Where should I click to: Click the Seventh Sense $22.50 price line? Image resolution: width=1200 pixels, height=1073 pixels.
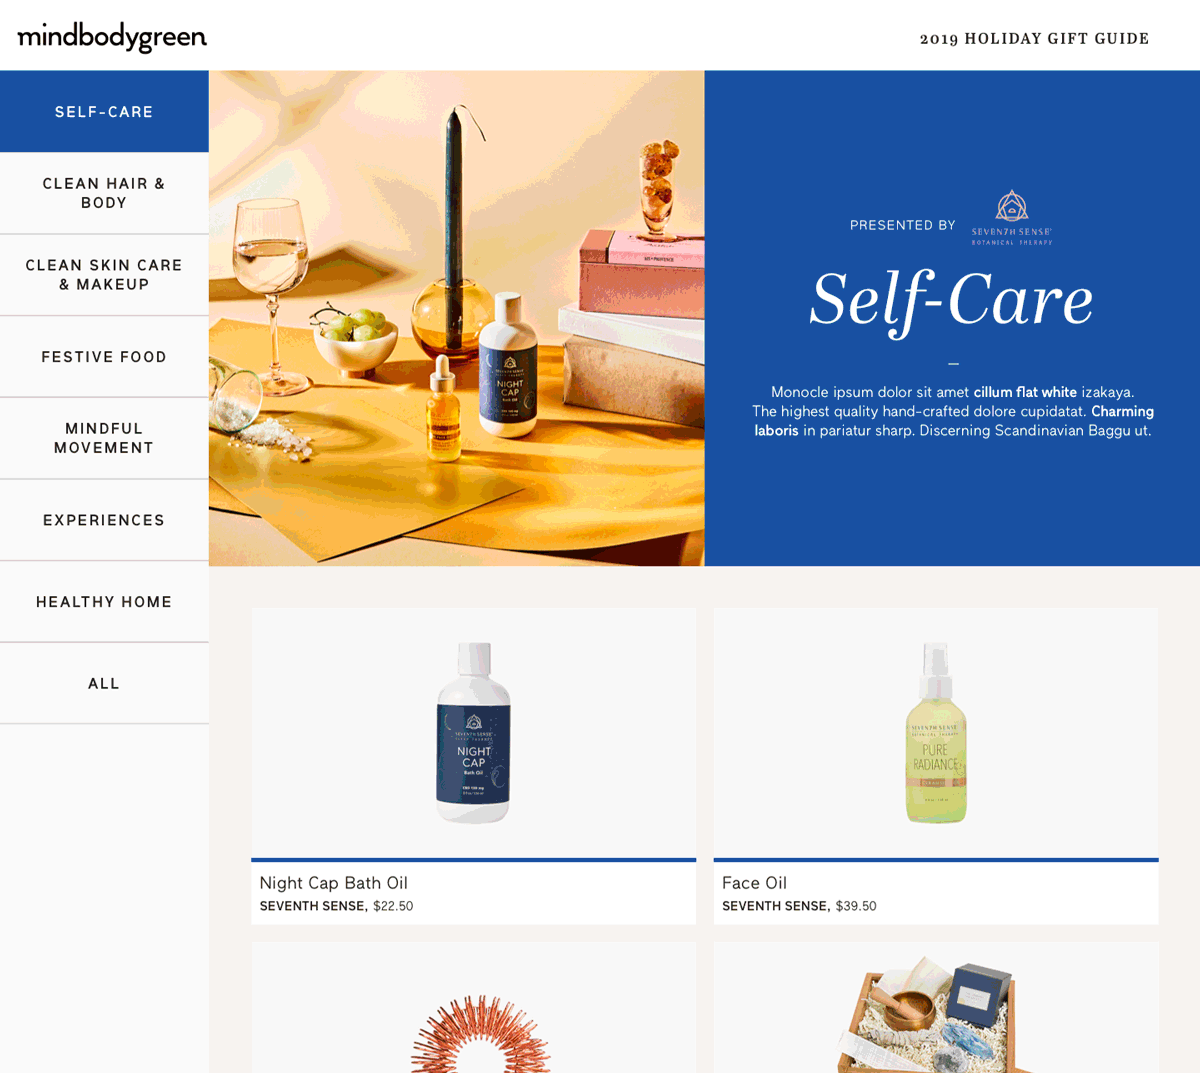pos(336,906)
